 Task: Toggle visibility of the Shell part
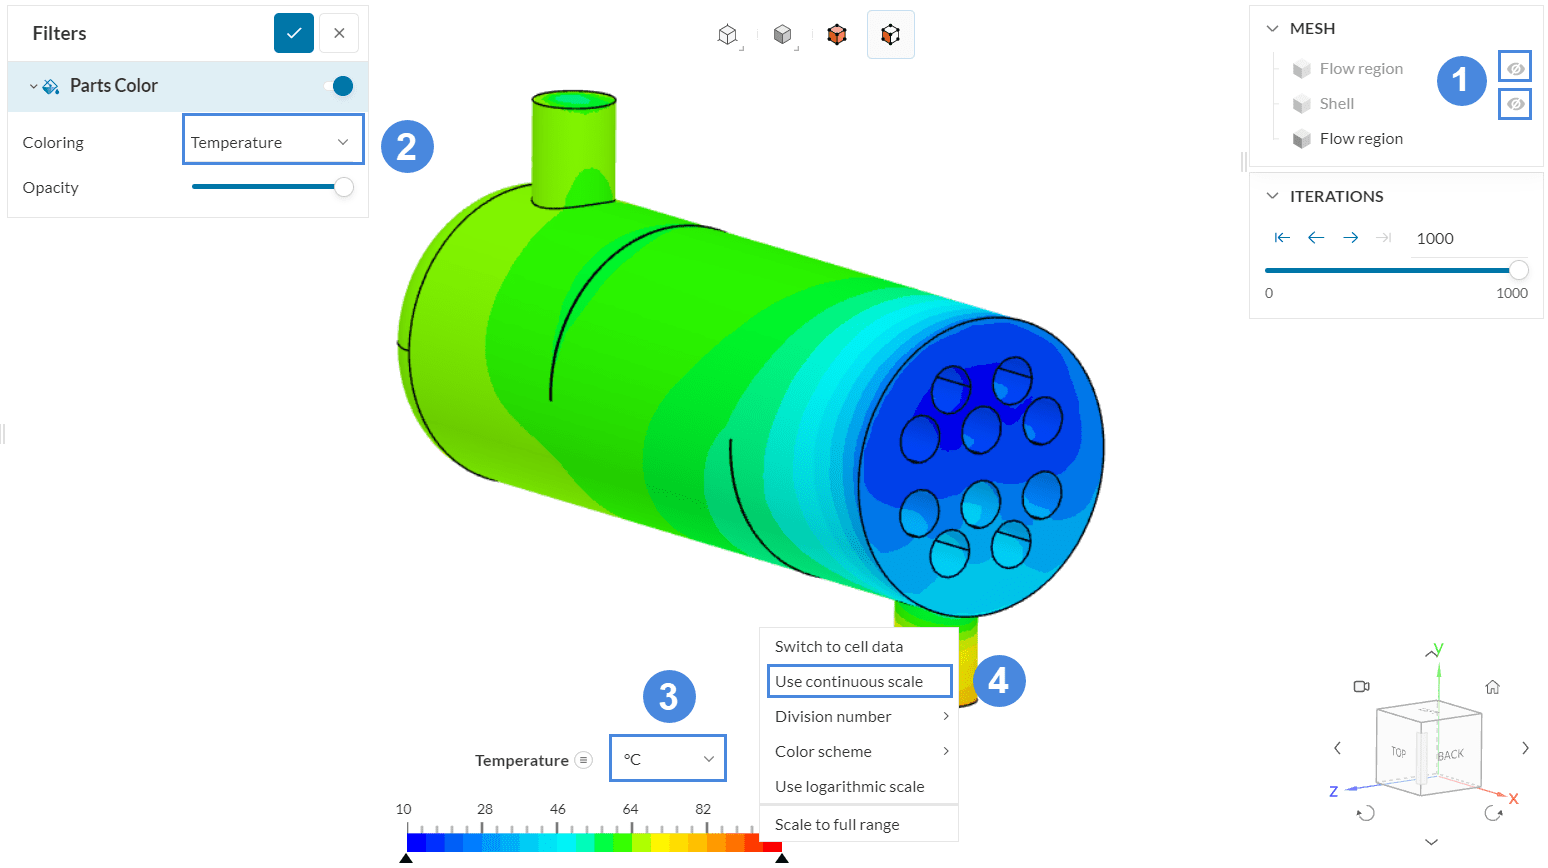(x=1515, y=104)
